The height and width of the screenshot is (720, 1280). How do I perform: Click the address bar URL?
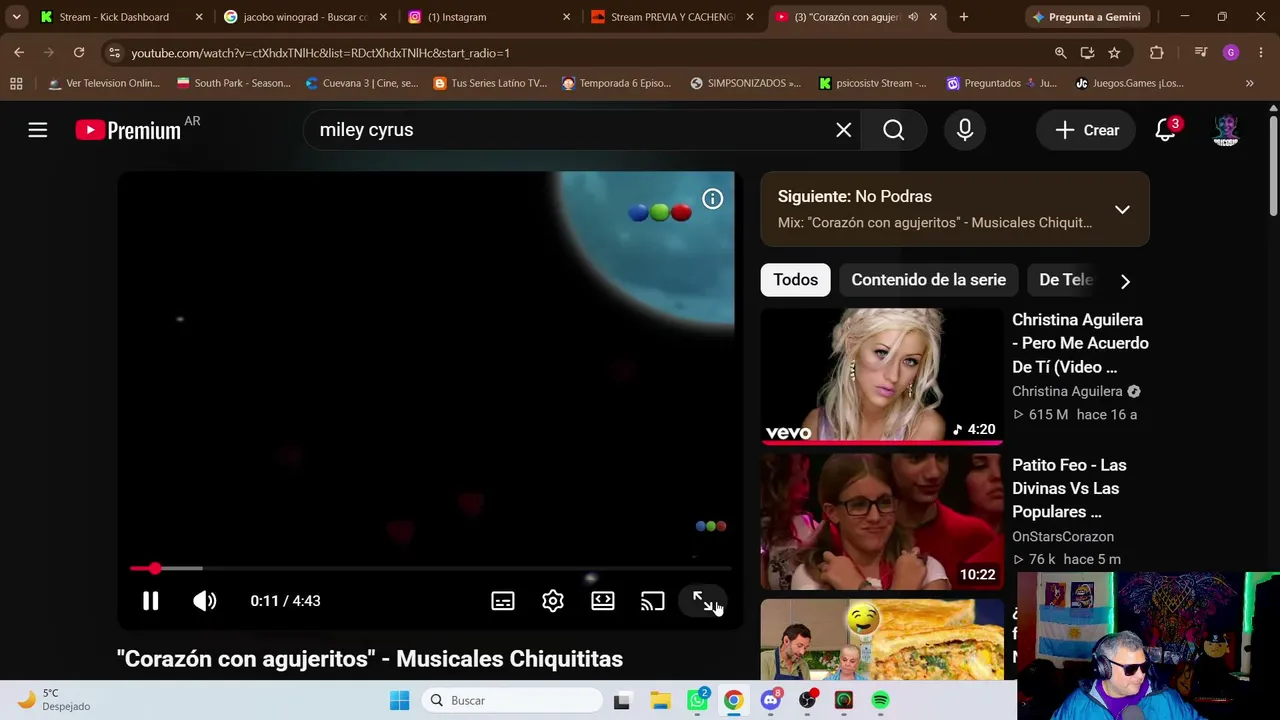(320, 53)
